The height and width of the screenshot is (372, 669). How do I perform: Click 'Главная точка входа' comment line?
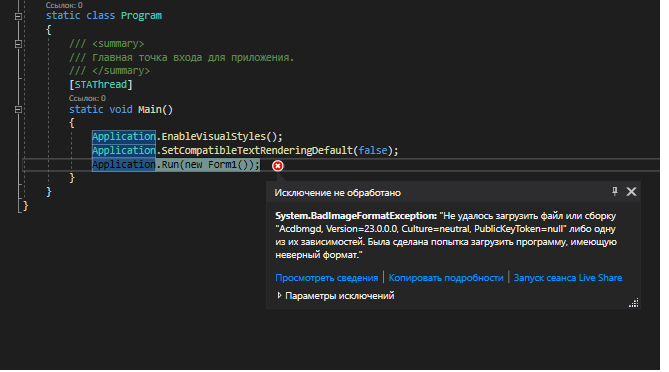[x=182, y=57]
